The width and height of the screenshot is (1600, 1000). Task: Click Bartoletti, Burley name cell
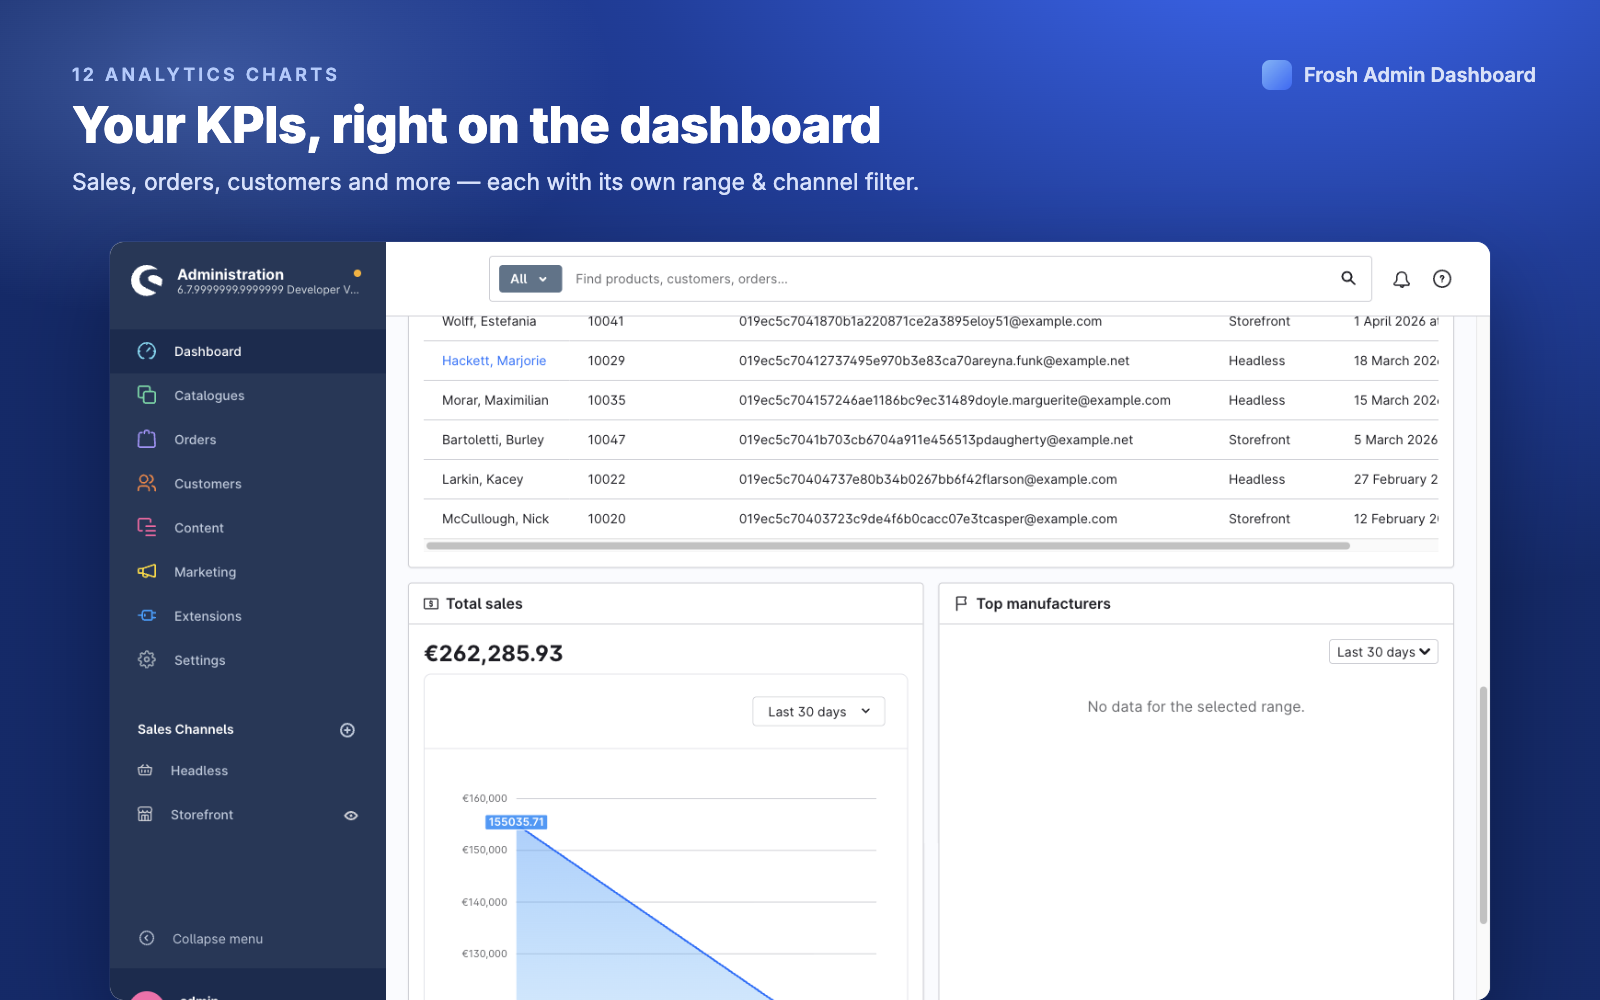(x=493, y=440)
